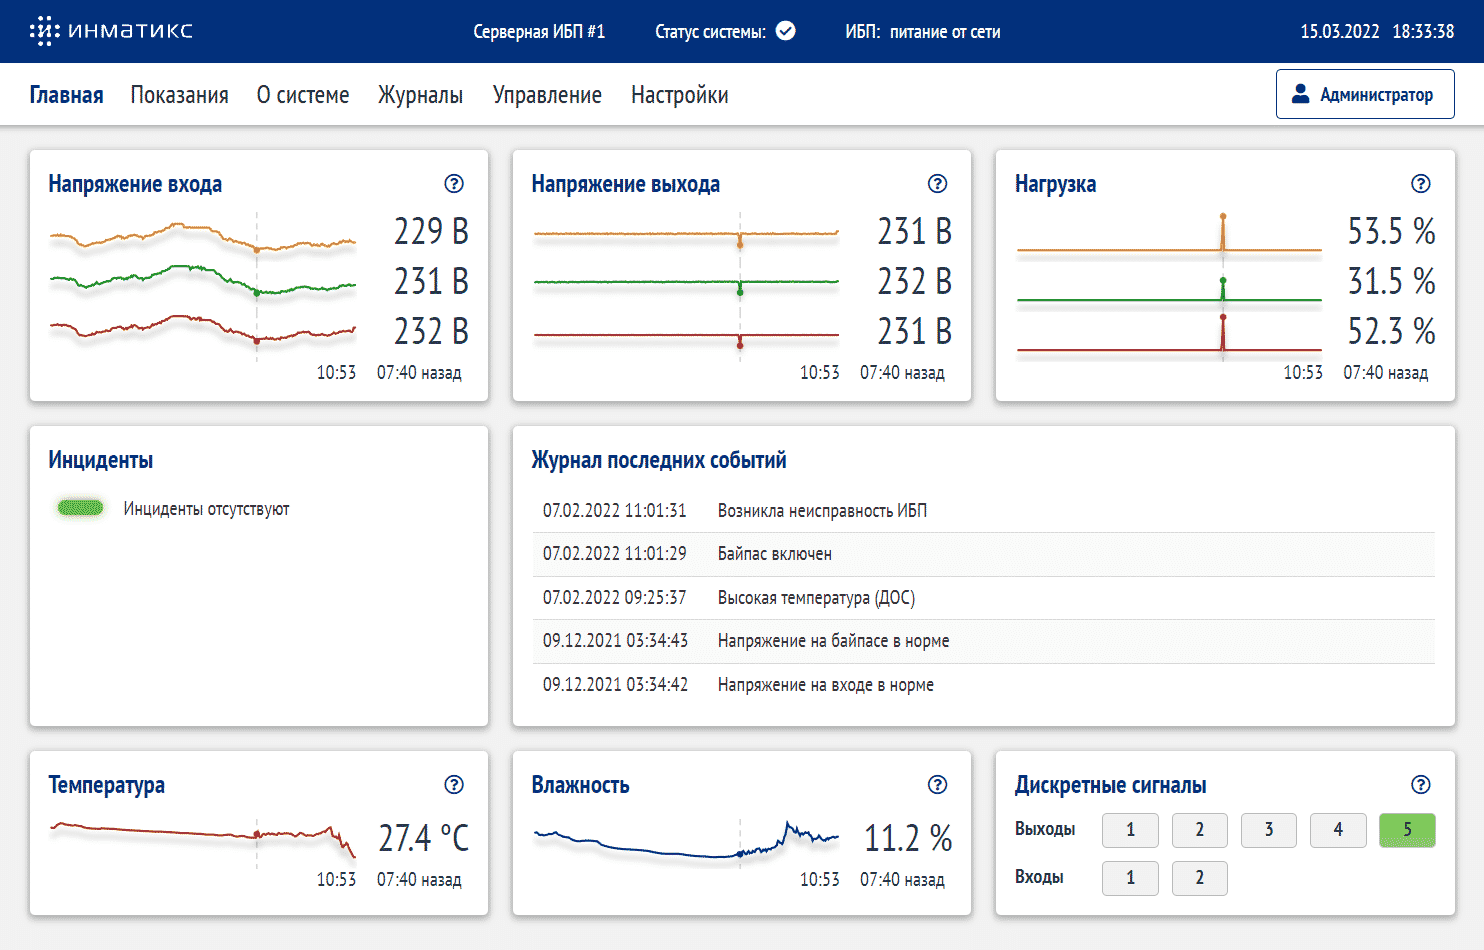Open Управление section
Image resolution: width=1484 pixels, height=950 pixels.
(x=547, y=95)
